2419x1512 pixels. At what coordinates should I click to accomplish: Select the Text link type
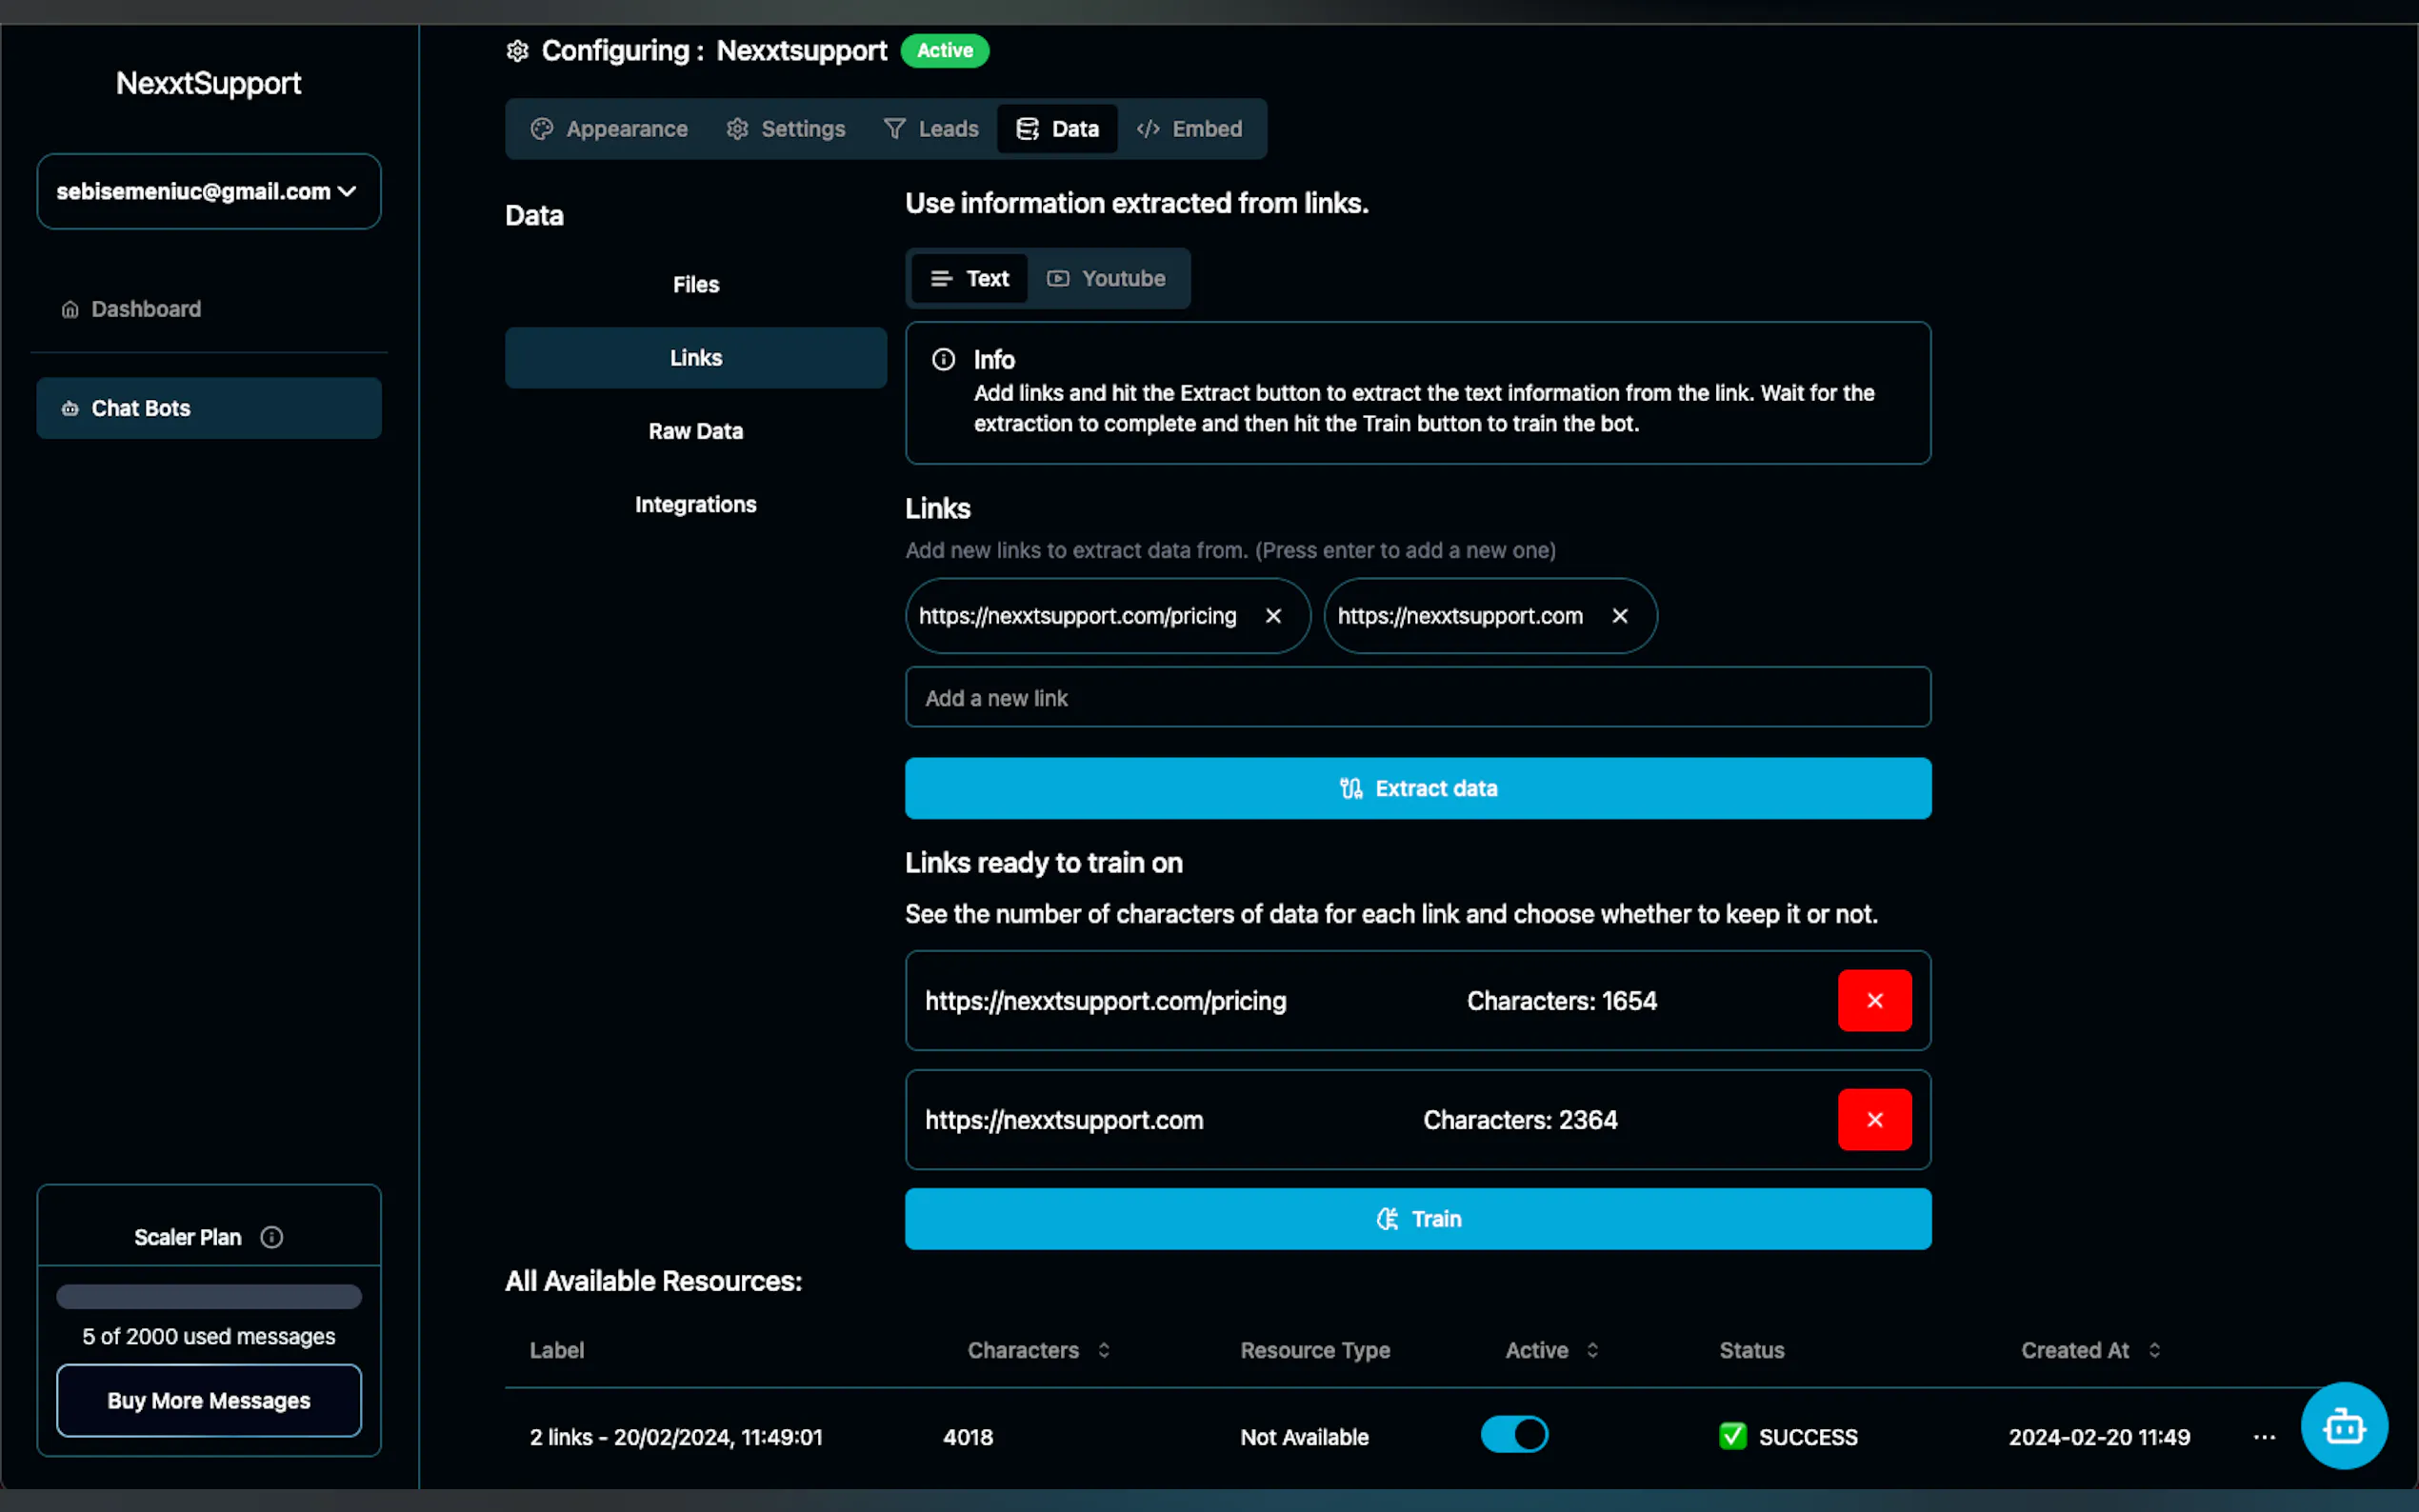point(969,278)
